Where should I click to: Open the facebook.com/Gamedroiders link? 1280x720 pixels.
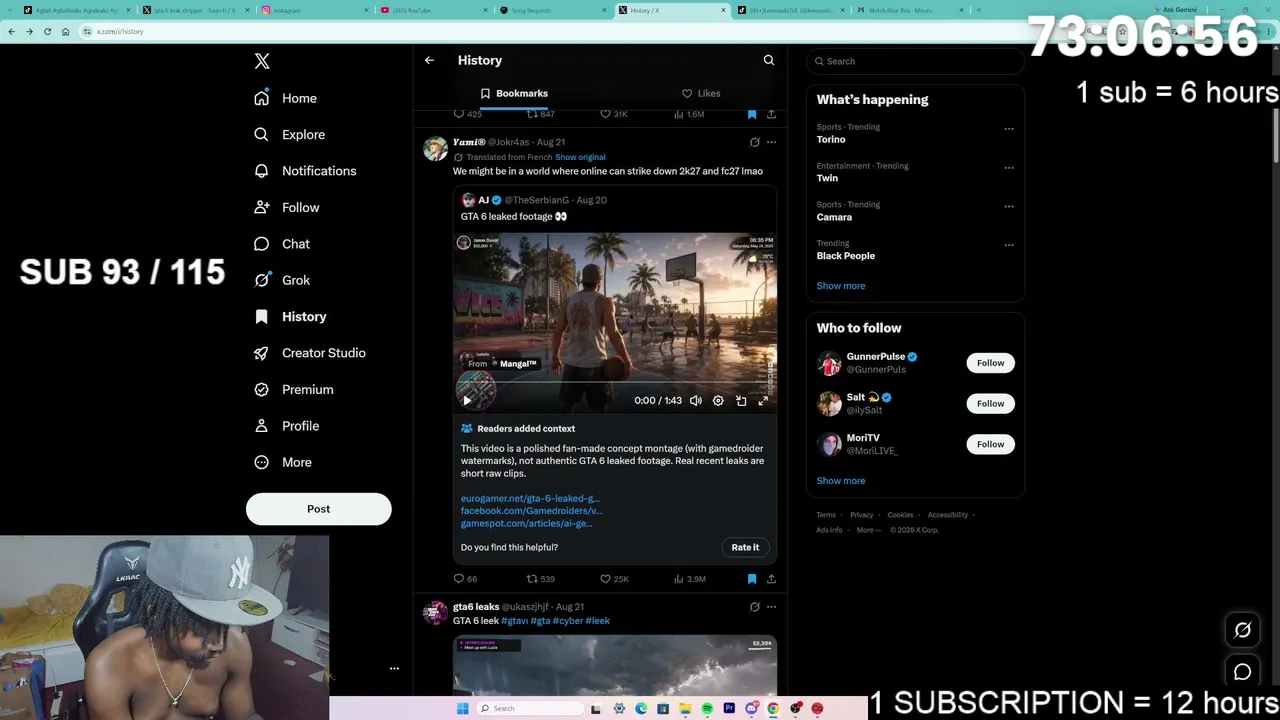click(531, 511)
